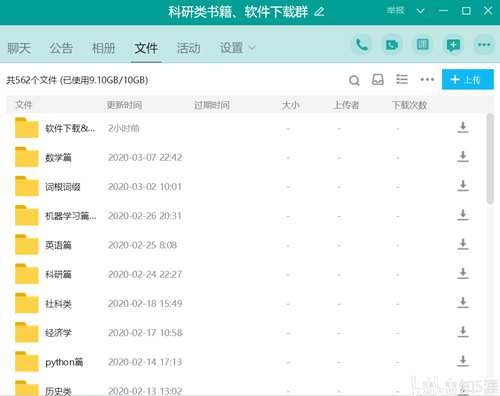This screenshot has width=500, height=396.
Task: Switch to the 聊天 tab
Action: coord(19,48)
